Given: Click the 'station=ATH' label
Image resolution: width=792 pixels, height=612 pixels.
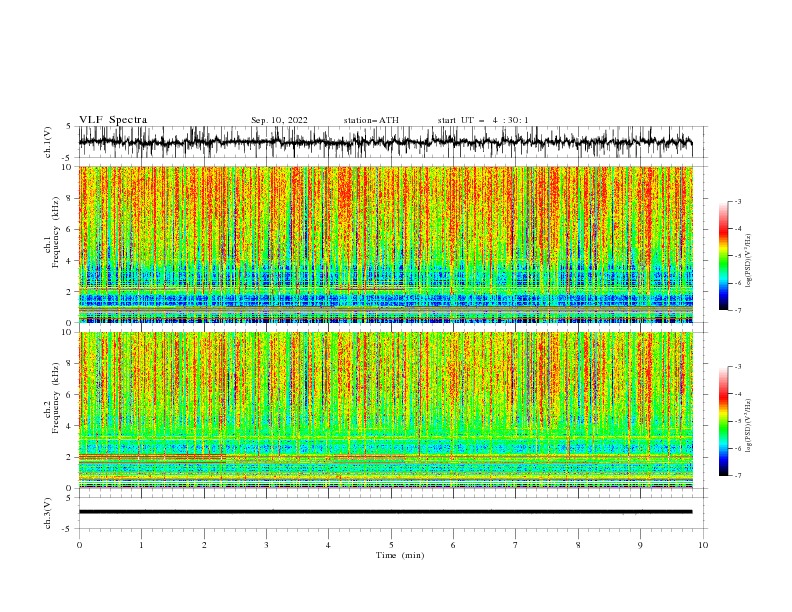Looking at the screenshot, I should (x=371, y=120).
